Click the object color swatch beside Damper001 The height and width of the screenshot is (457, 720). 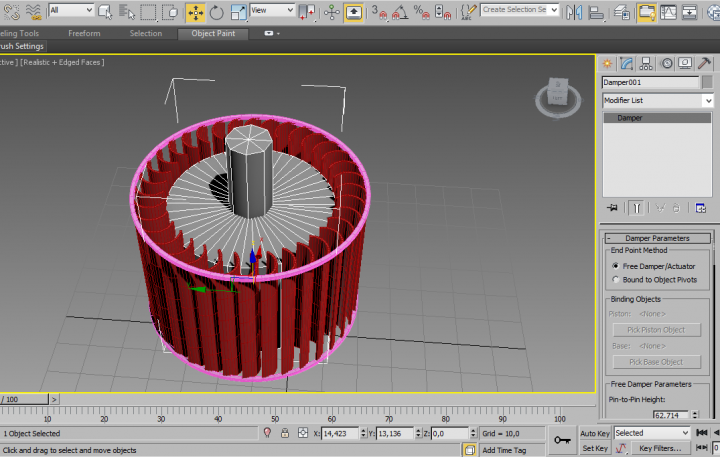pyautogui.click(x=706, y=82)
